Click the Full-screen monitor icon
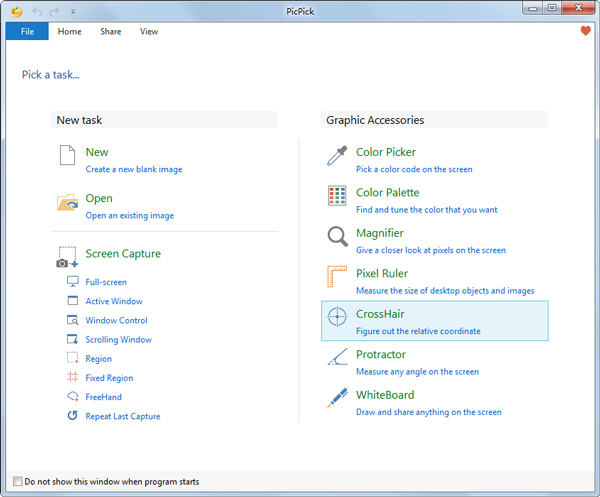Viewport: 600px width, 497px height. [x=73, y=281]
